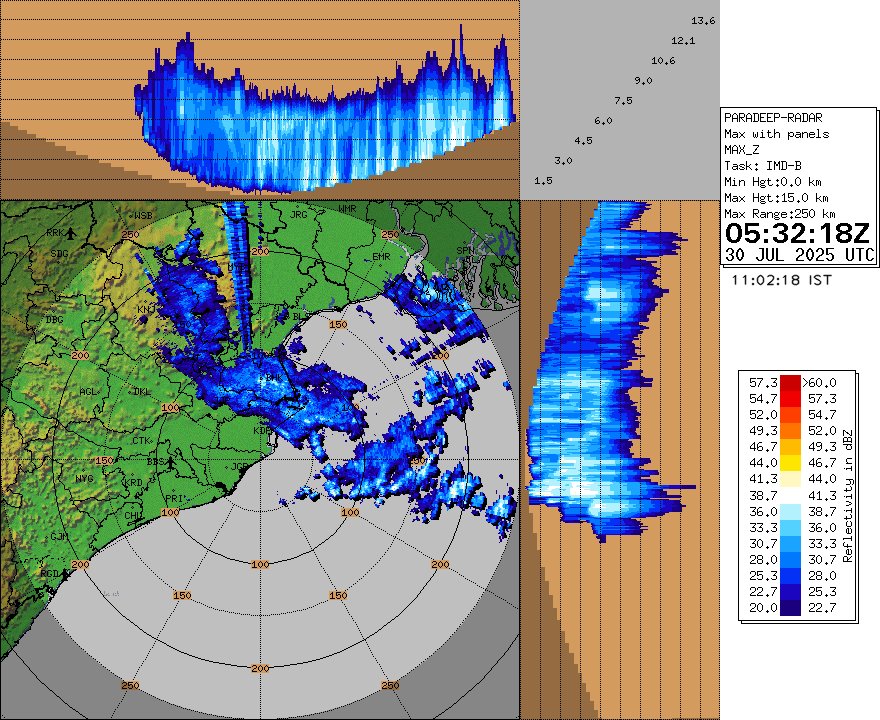880x720 pixels.
Task: Select the 9.0 height scale value
Action: coord(643,81)
